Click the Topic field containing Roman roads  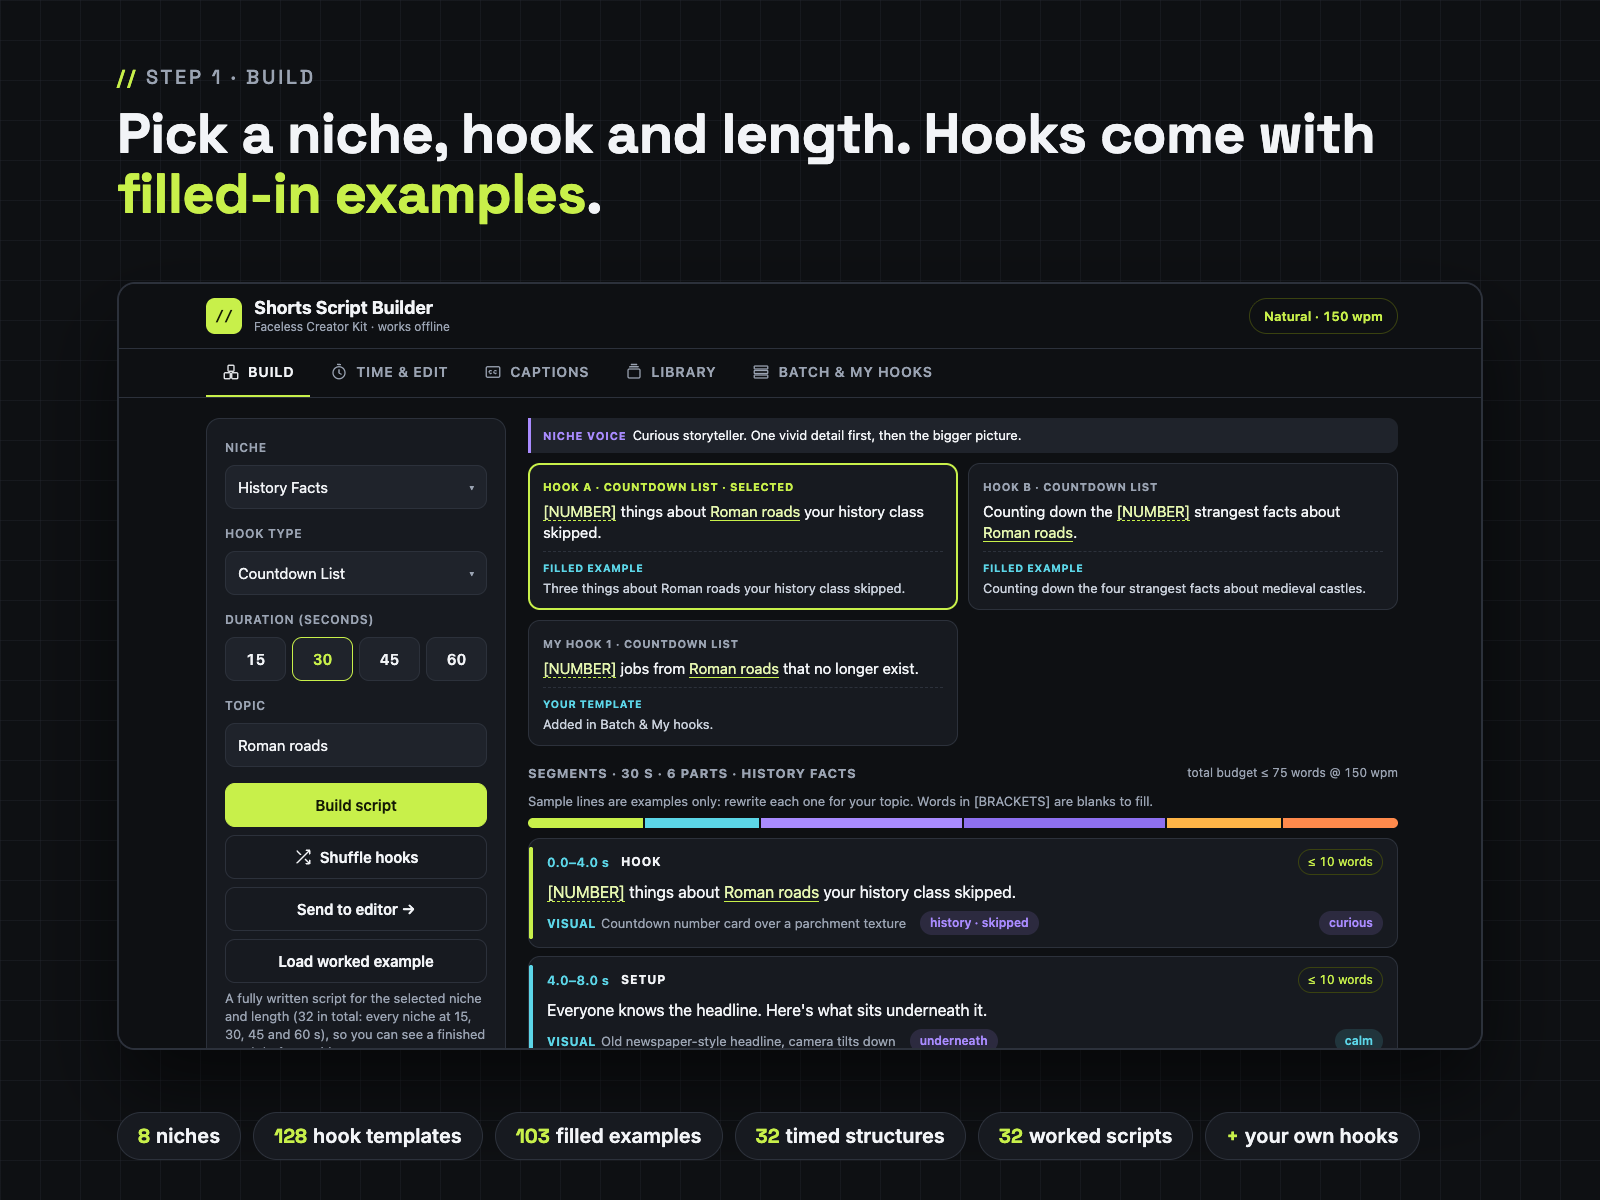click(356, 745)
